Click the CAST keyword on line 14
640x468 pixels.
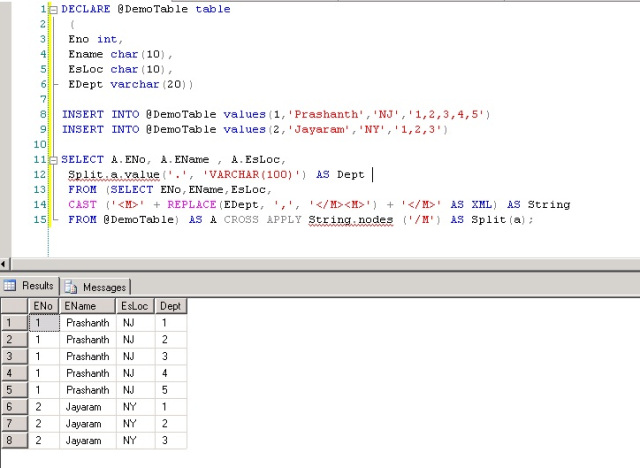tap(82, 204)
